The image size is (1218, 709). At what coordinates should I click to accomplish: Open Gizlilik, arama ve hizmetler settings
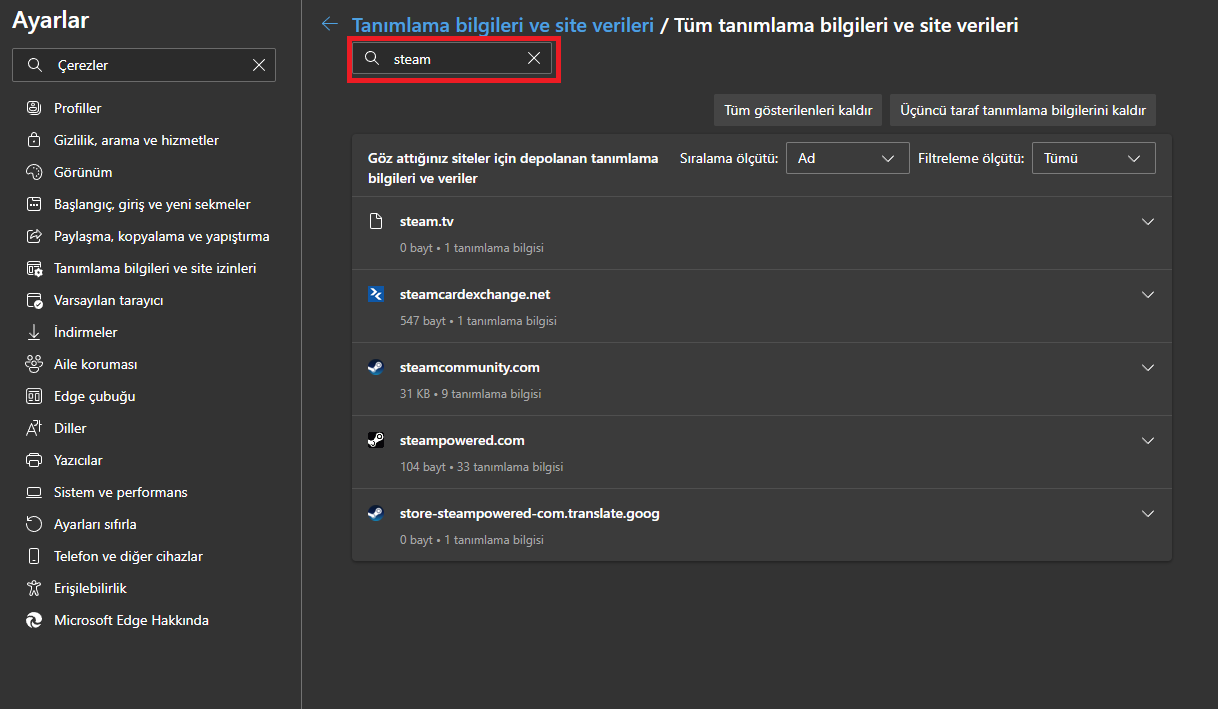(x=136, y=140)
